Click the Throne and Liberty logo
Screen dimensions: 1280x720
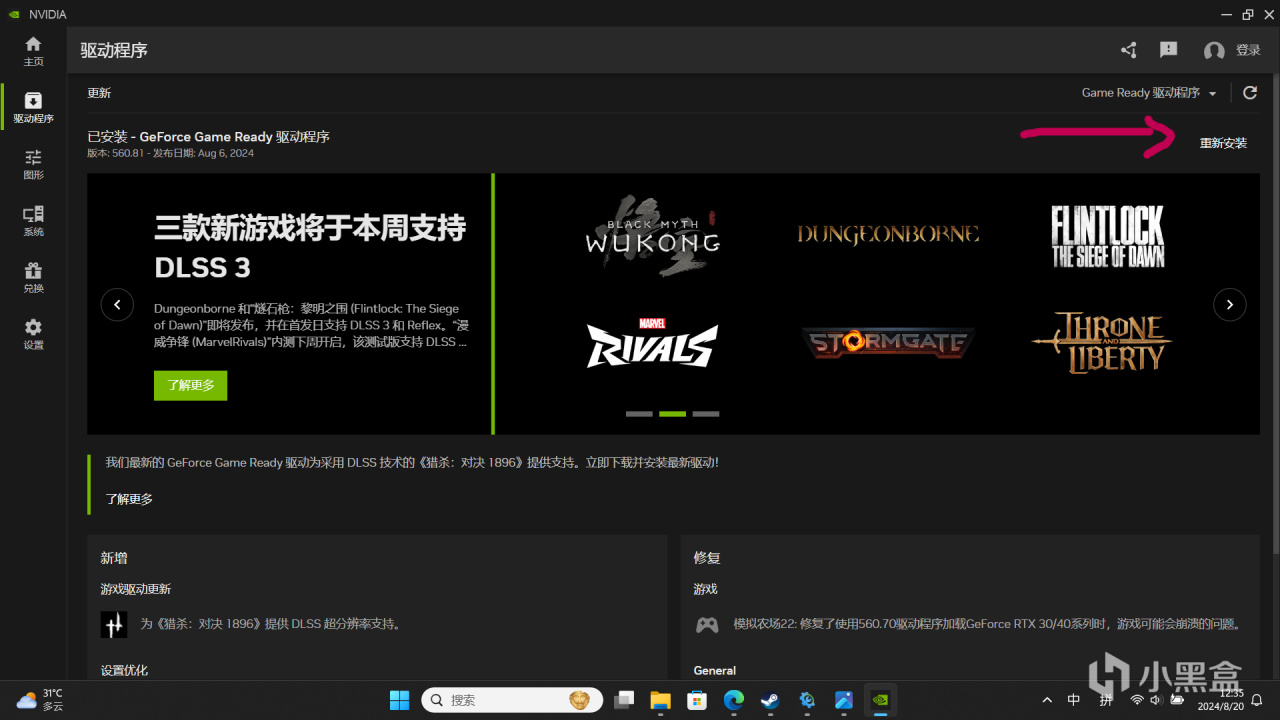point(1102,343)
